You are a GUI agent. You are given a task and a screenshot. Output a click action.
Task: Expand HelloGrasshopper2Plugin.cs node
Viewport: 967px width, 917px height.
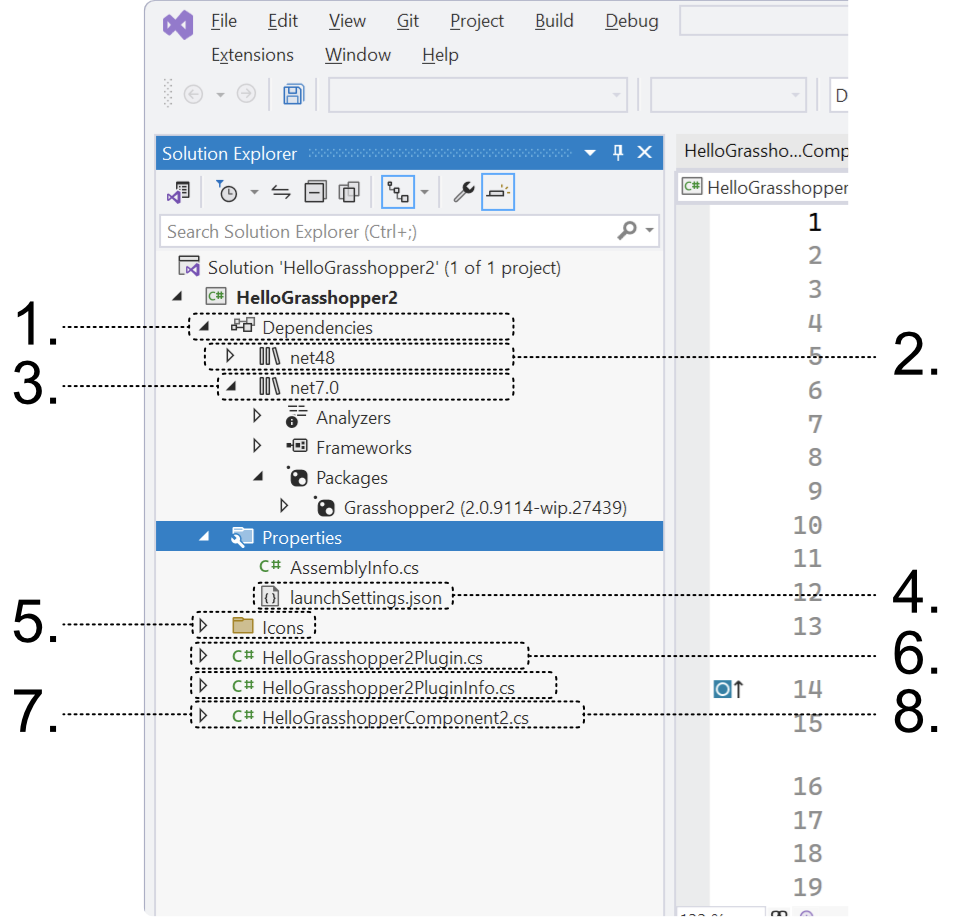(203, 656)
